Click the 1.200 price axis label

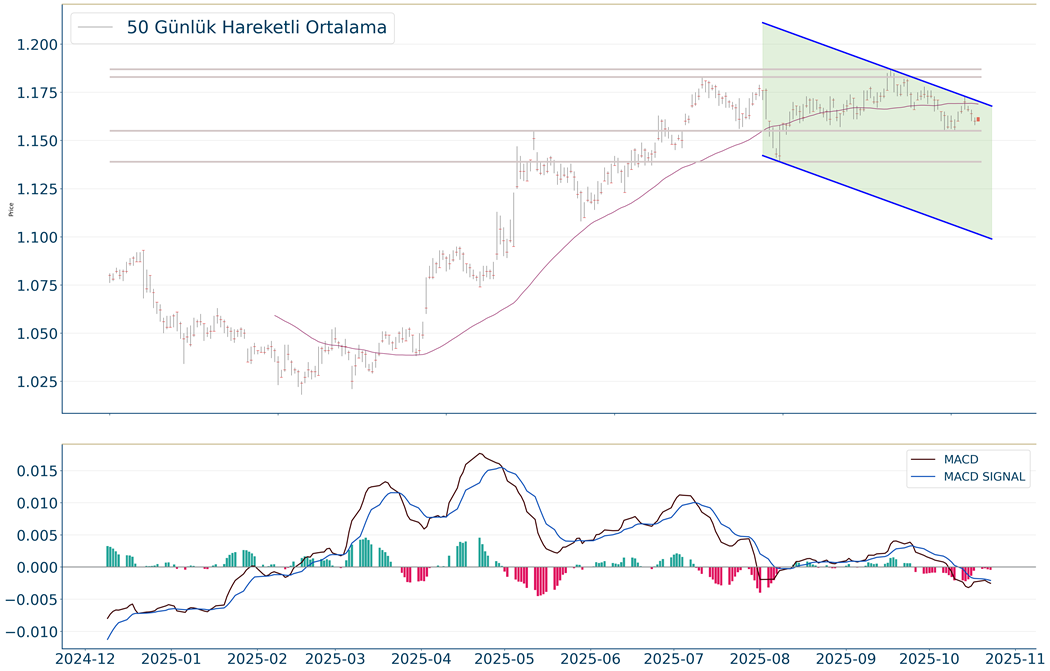pos(37,44)
